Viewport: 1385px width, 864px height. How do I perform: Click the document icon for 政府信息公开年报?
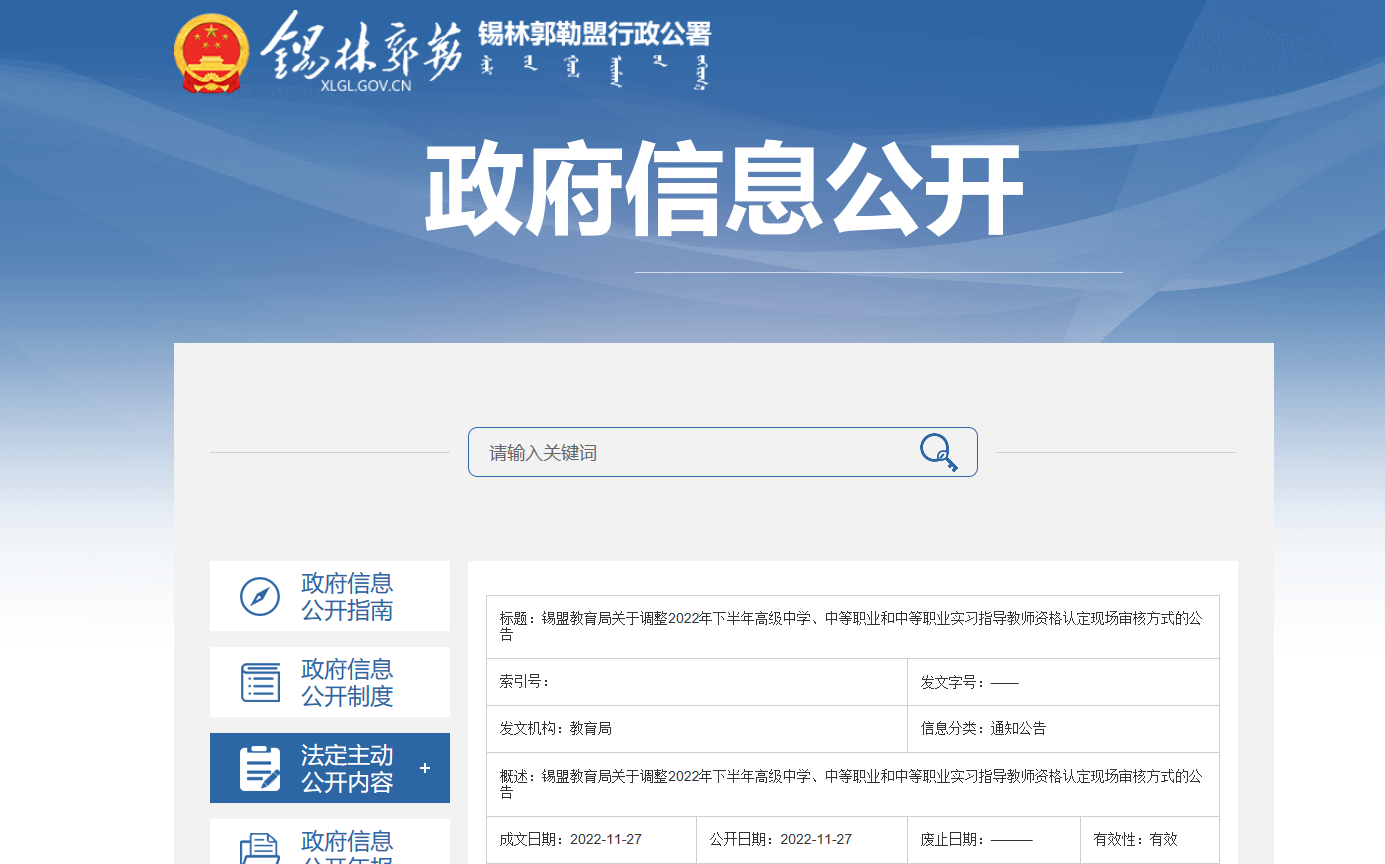pos(260,848)
